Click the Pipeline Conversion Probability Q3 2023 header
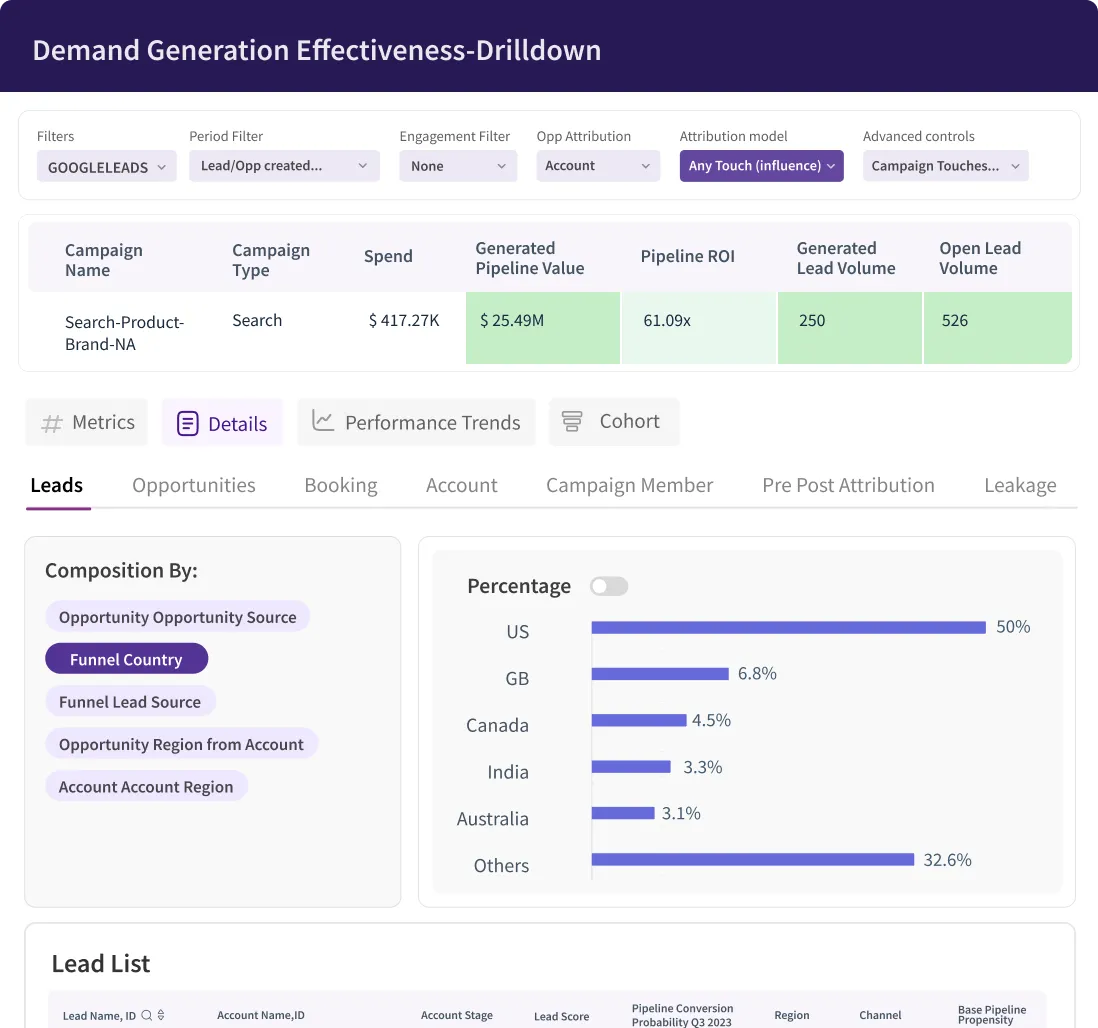The width and height of the screenshot is (1098, 1028). point(682,1015)
